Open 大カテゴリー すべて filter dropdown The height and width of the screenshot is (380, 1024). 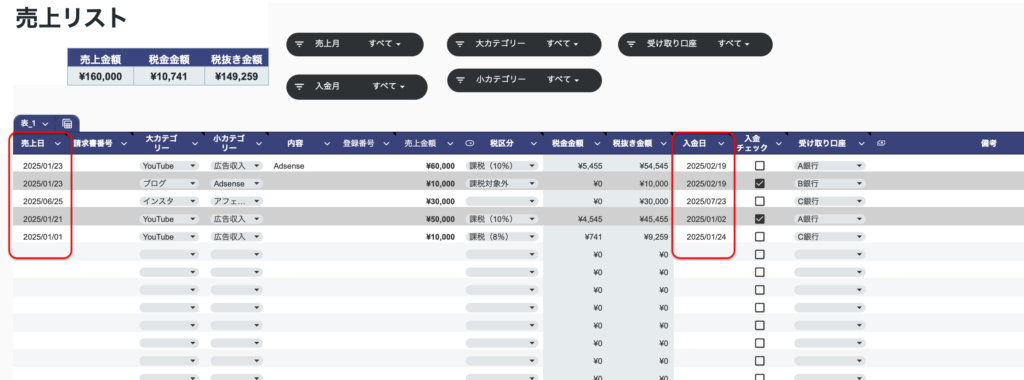tap(563, 44)
